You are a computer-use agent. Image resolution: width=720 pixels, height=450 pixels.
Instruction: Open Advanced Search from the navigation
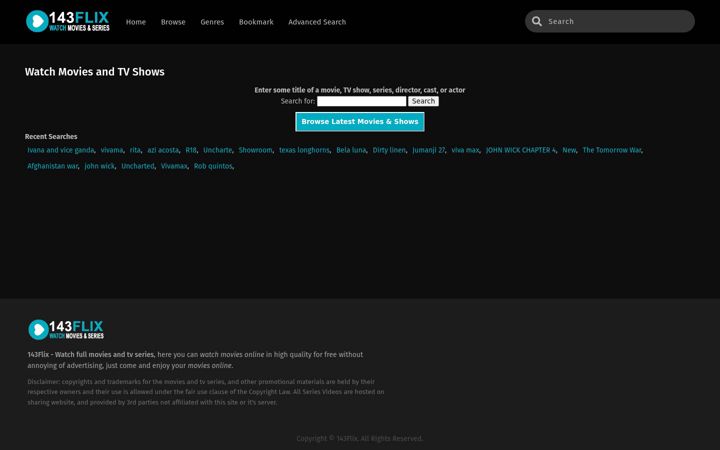coord(317,22)
